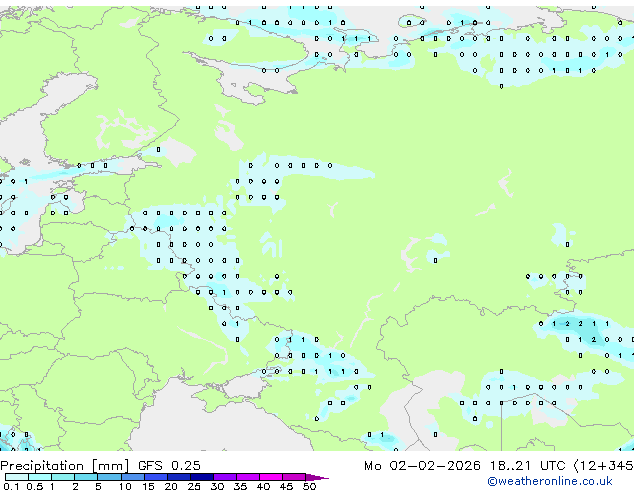
Task: Click the legend label "50"
Action: tap(309, 486)
